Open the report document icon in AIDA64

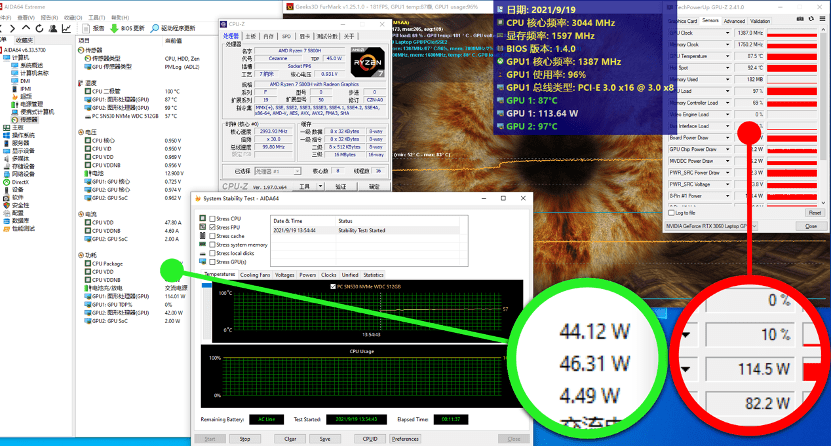coord(86,28)
